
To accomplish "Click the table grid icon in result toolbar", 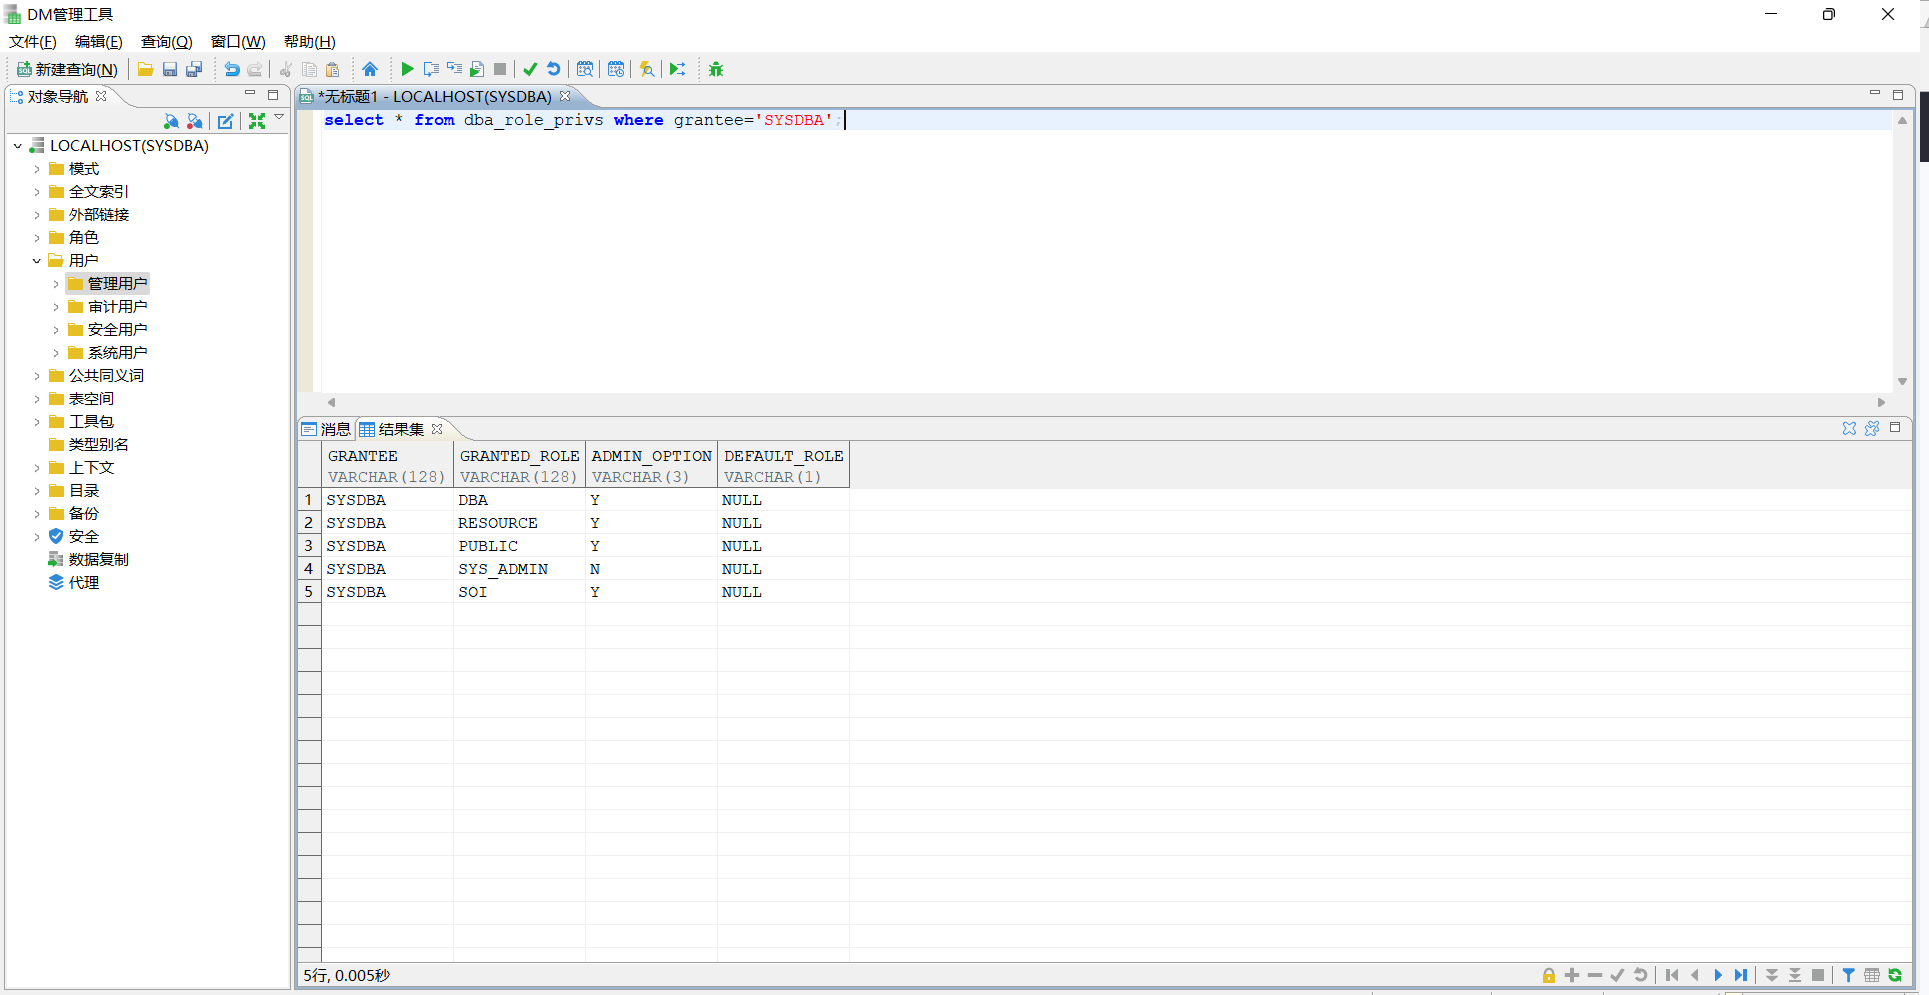I will 1872,975.
